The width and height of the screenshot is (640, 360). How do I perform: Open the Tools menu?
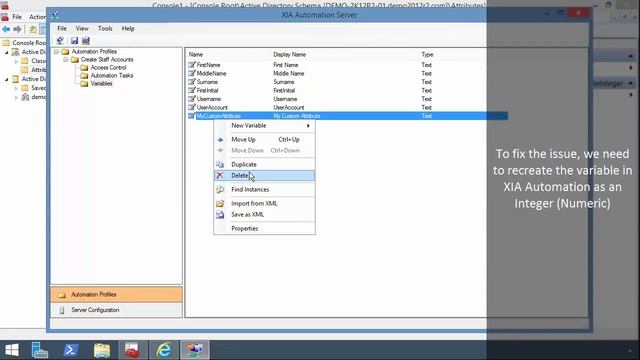click(x=105, y=29)
